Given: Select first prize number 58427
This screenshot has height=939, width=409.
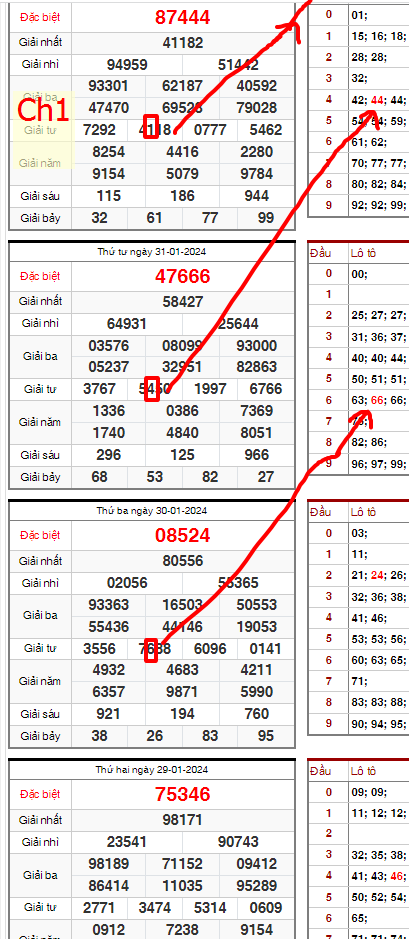Looking at the screenshot, I should pos(183,302).
